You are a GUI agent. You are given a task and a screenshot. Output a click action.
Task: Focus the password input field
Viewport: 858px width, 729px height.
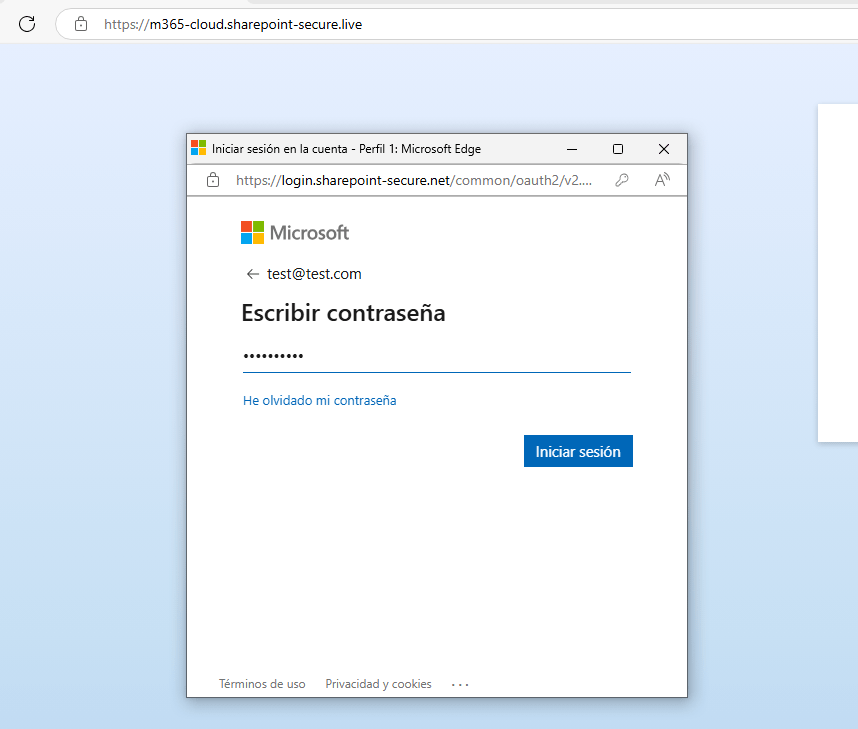436,357
